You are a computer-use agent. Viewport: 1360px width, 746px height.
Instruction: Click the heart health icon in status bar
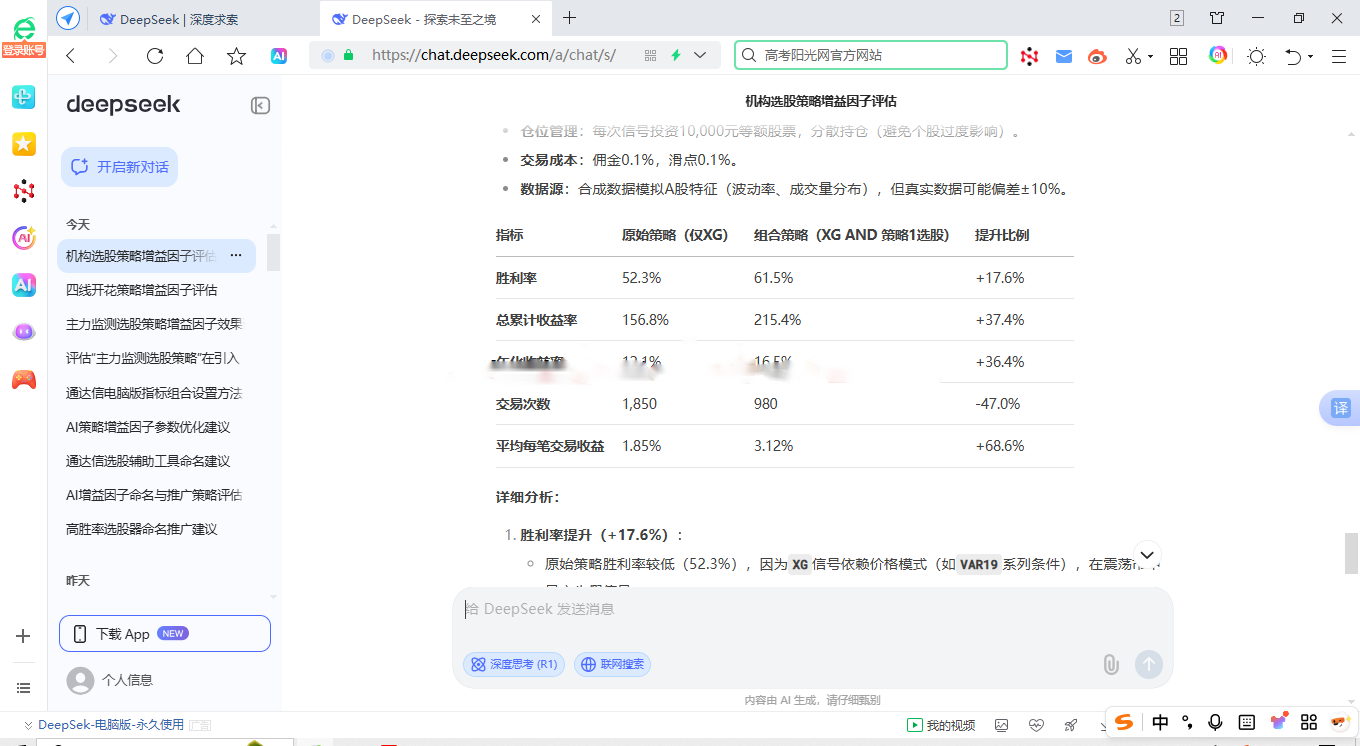click(x=1036, y=725)
